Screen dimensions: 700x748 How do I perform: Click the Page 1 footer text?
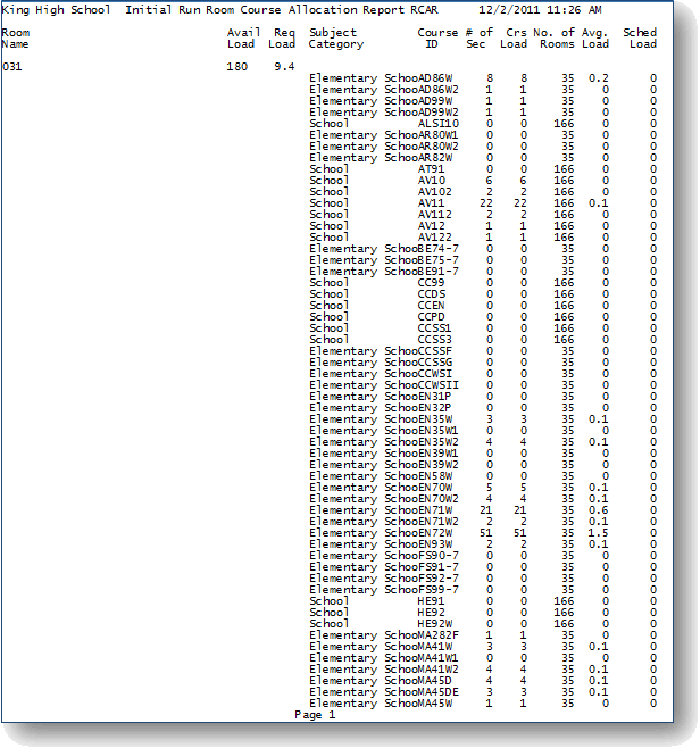coord(315,715)
